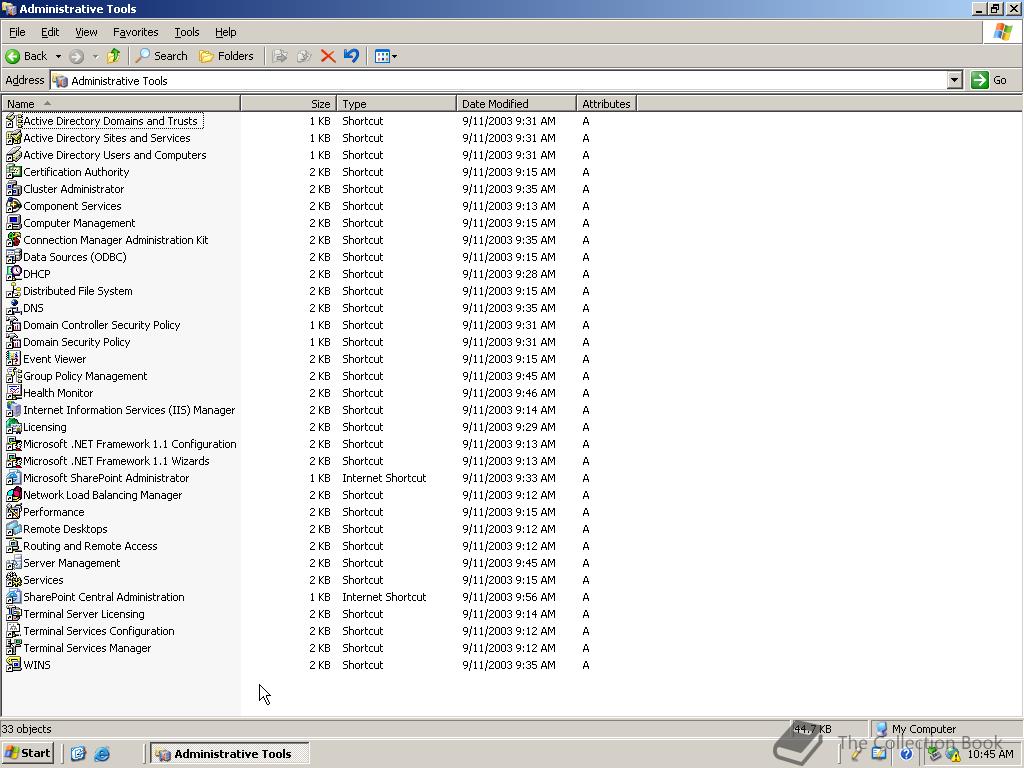The height and width of the screenshot is (768, 1024).
Task: Click the taskbar clock showing 10:45 AM
Action: pos(991,754)
